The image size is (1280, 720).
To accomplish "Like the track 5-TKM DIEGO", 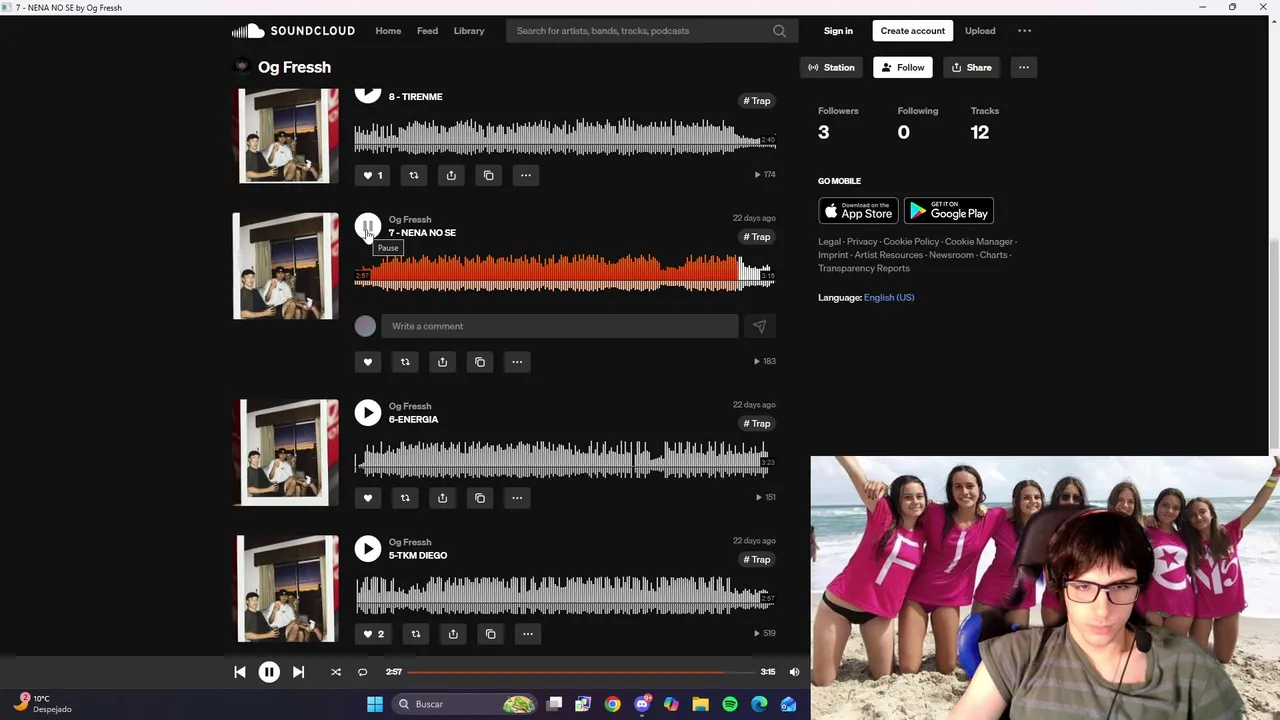I will (373, 634).
